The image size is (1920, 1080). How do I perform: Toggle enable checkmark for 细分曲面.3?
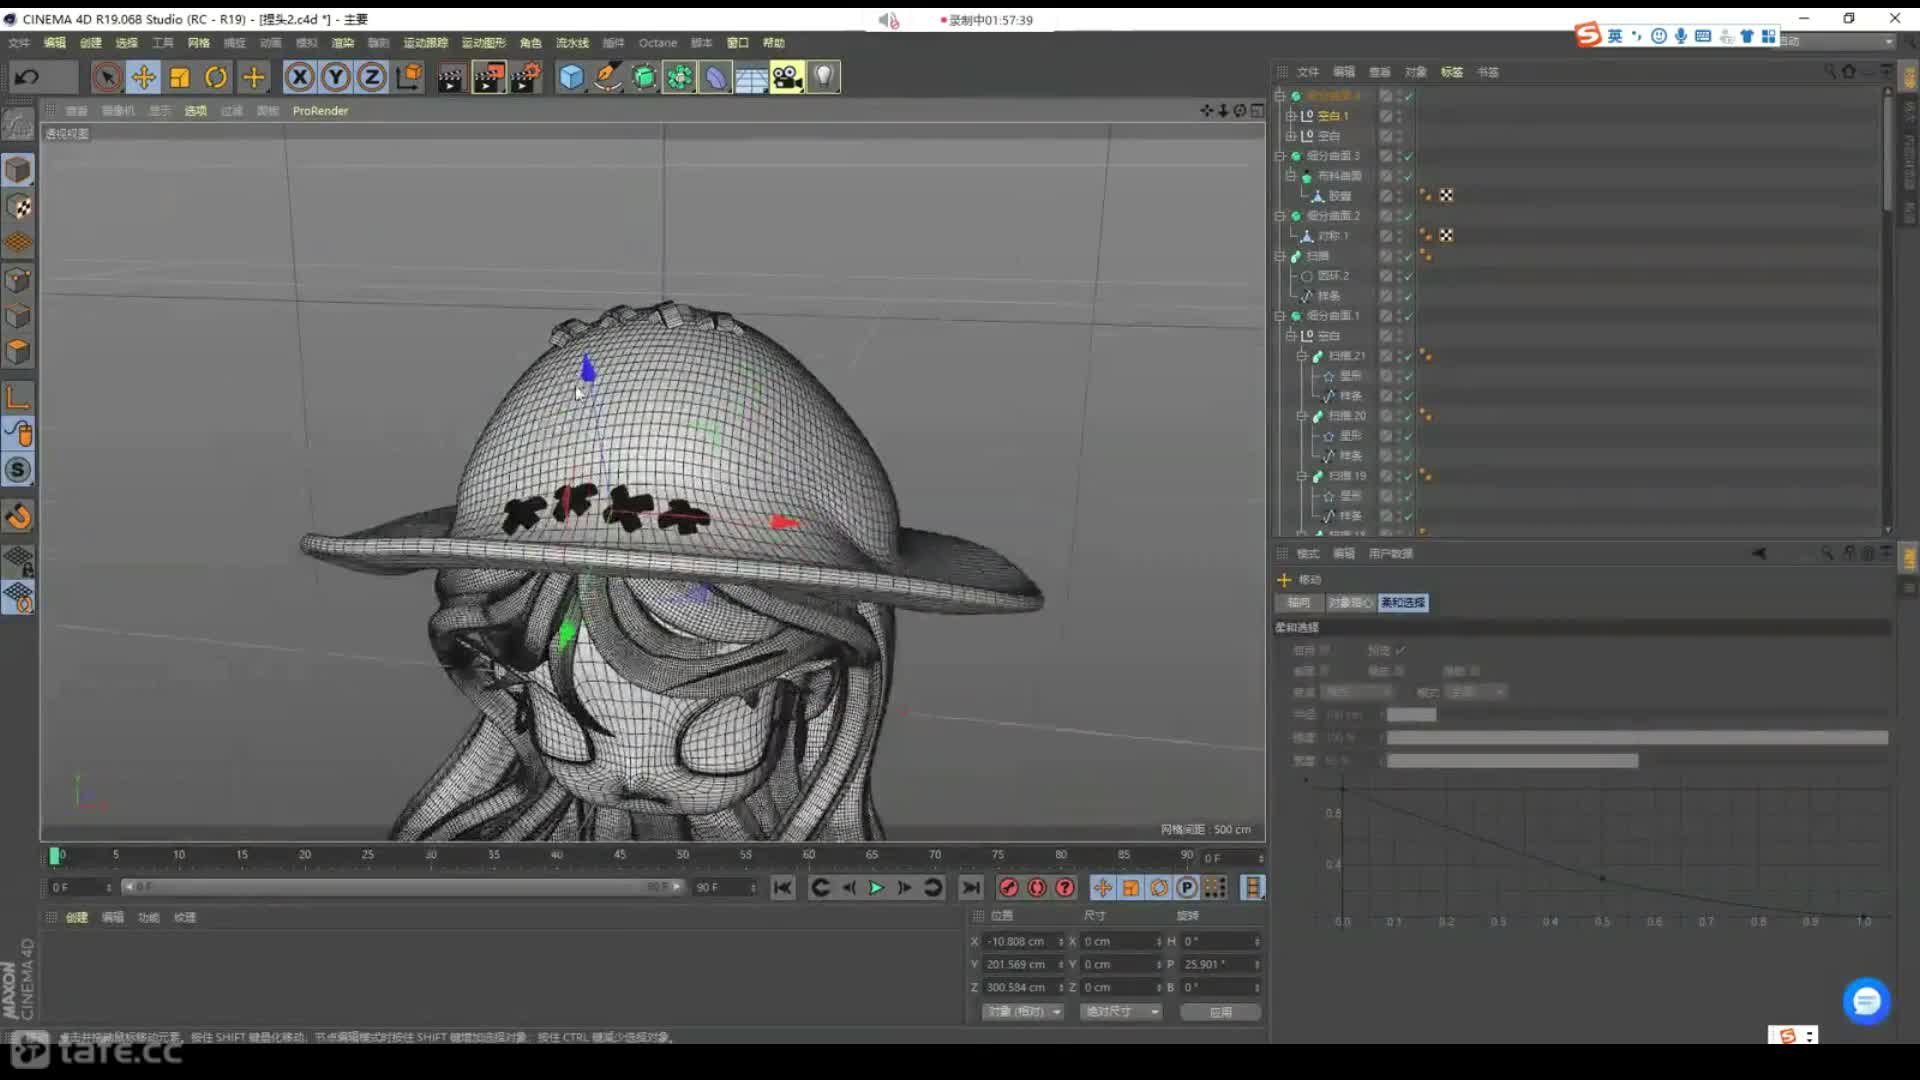pos(1408,156)
